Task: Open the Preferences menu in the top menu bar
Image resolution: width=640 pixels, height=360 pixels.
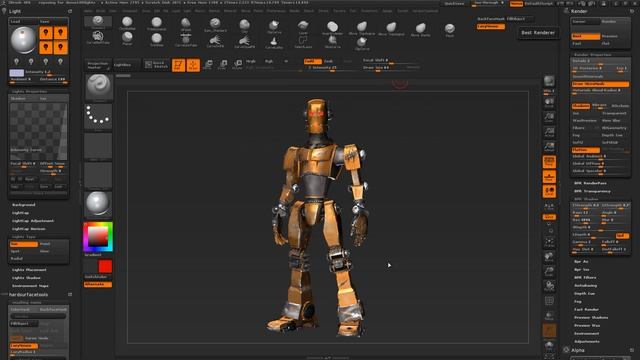Action: click(276, 11)
